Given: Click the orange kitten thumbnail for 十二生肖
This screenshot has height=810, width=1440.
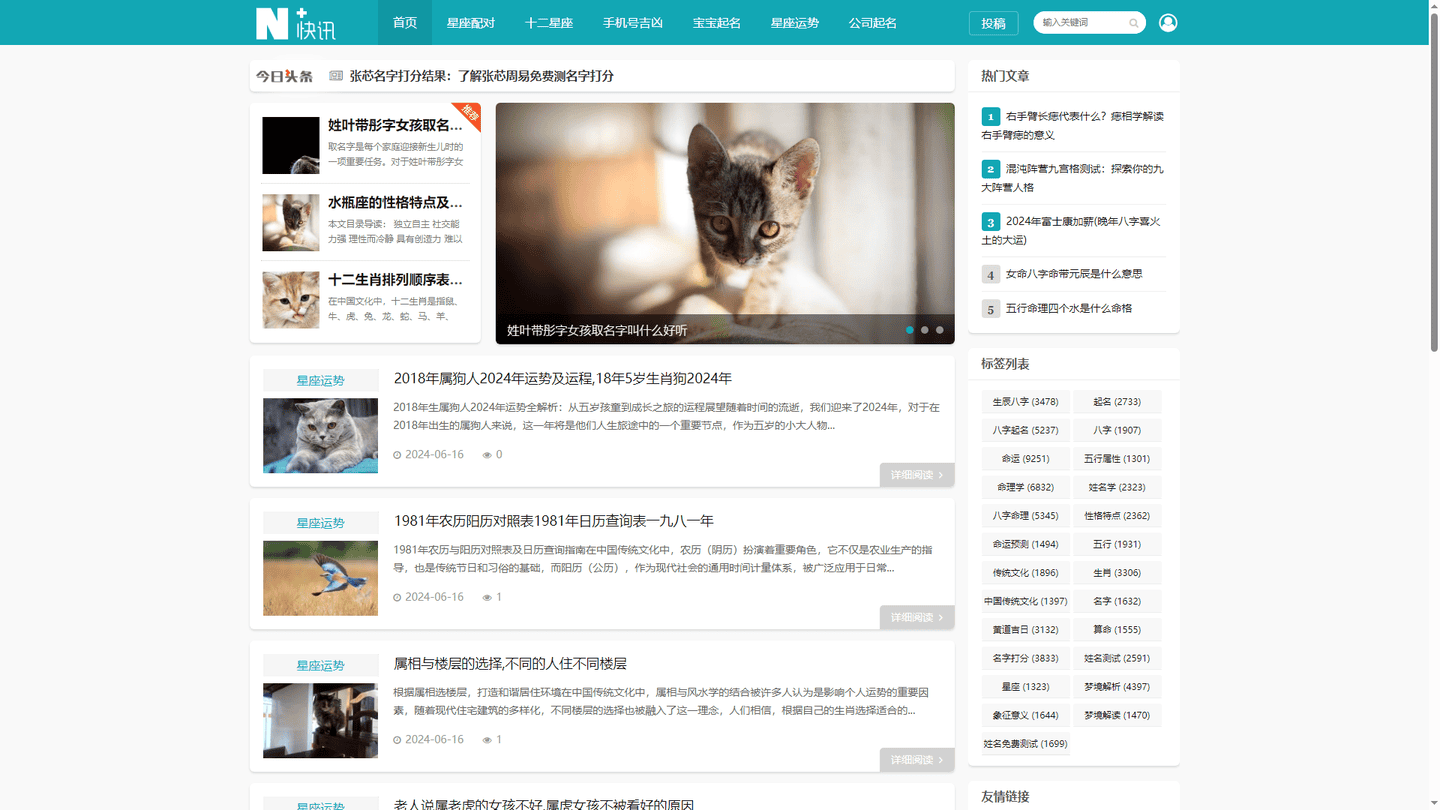Looking at the screenshot, I should pyautogui.click(x=291, y=300).
